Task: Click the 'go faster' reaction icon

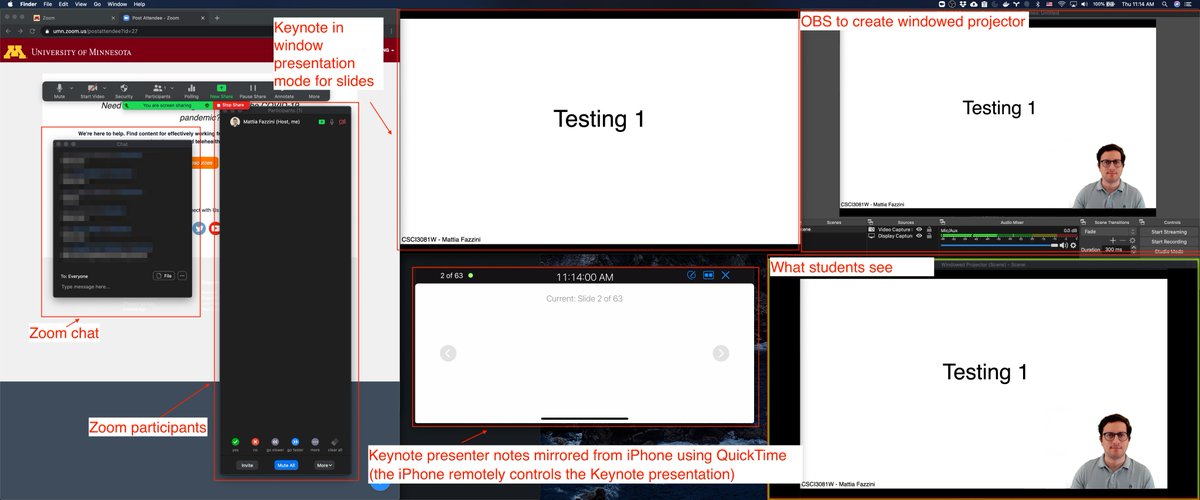Action: (x=295, y=441)
